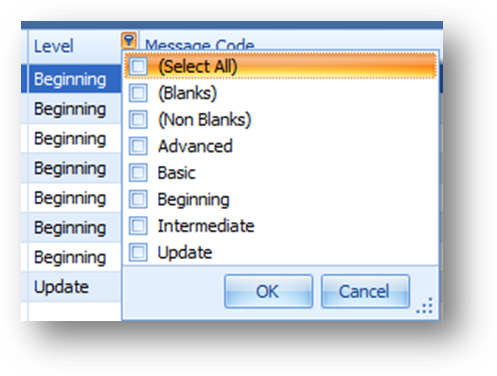Click the last Beginning row above Update
The image size is (497, 376).
[74, 257]
